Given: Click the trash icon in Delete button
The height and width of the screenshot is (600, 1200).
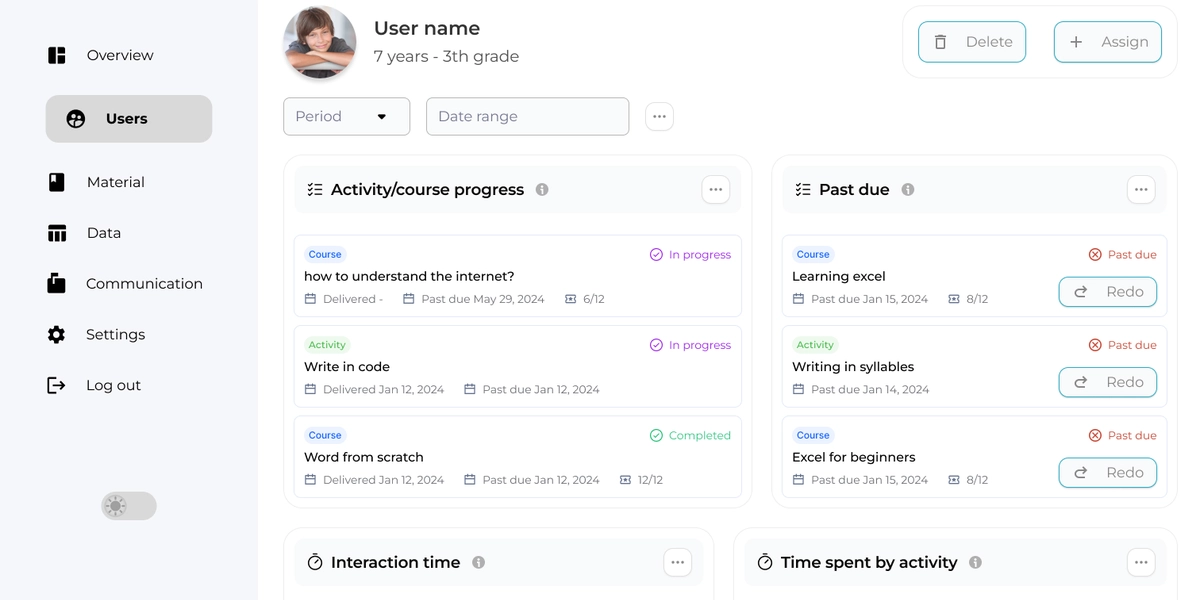Looking at the screenshot, I should [x=940, y=42].
